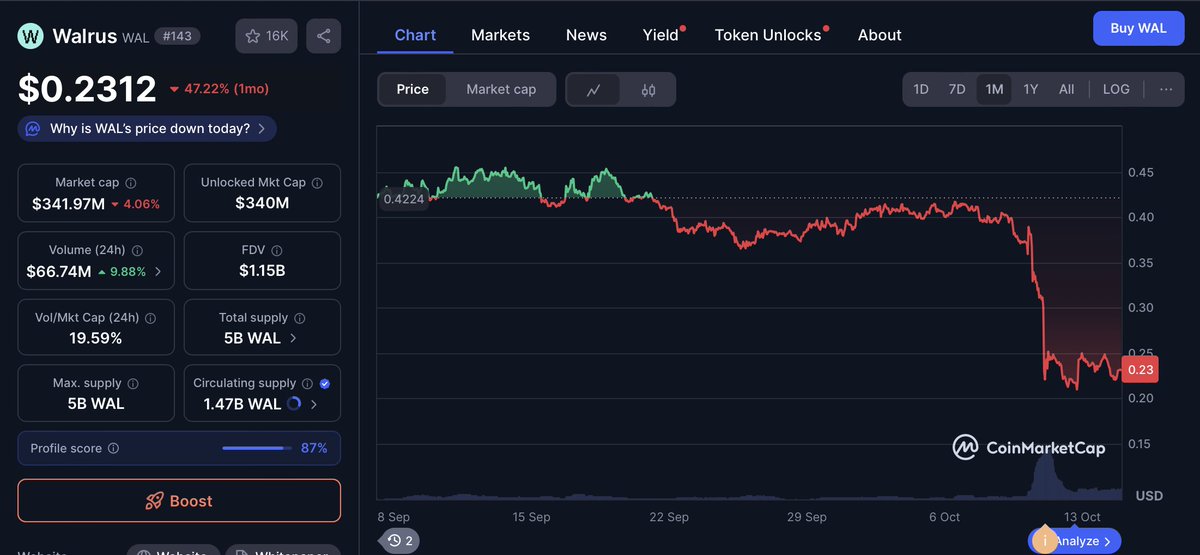
Task: Select 1Y time range
Action: [1031, 89]
